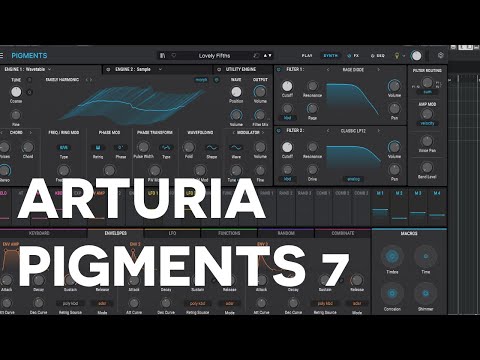The width and height of the screenshot is (480, 360).
Task: Toggle Filter 1 Kbd tracking button
Action: coord(287,118)
